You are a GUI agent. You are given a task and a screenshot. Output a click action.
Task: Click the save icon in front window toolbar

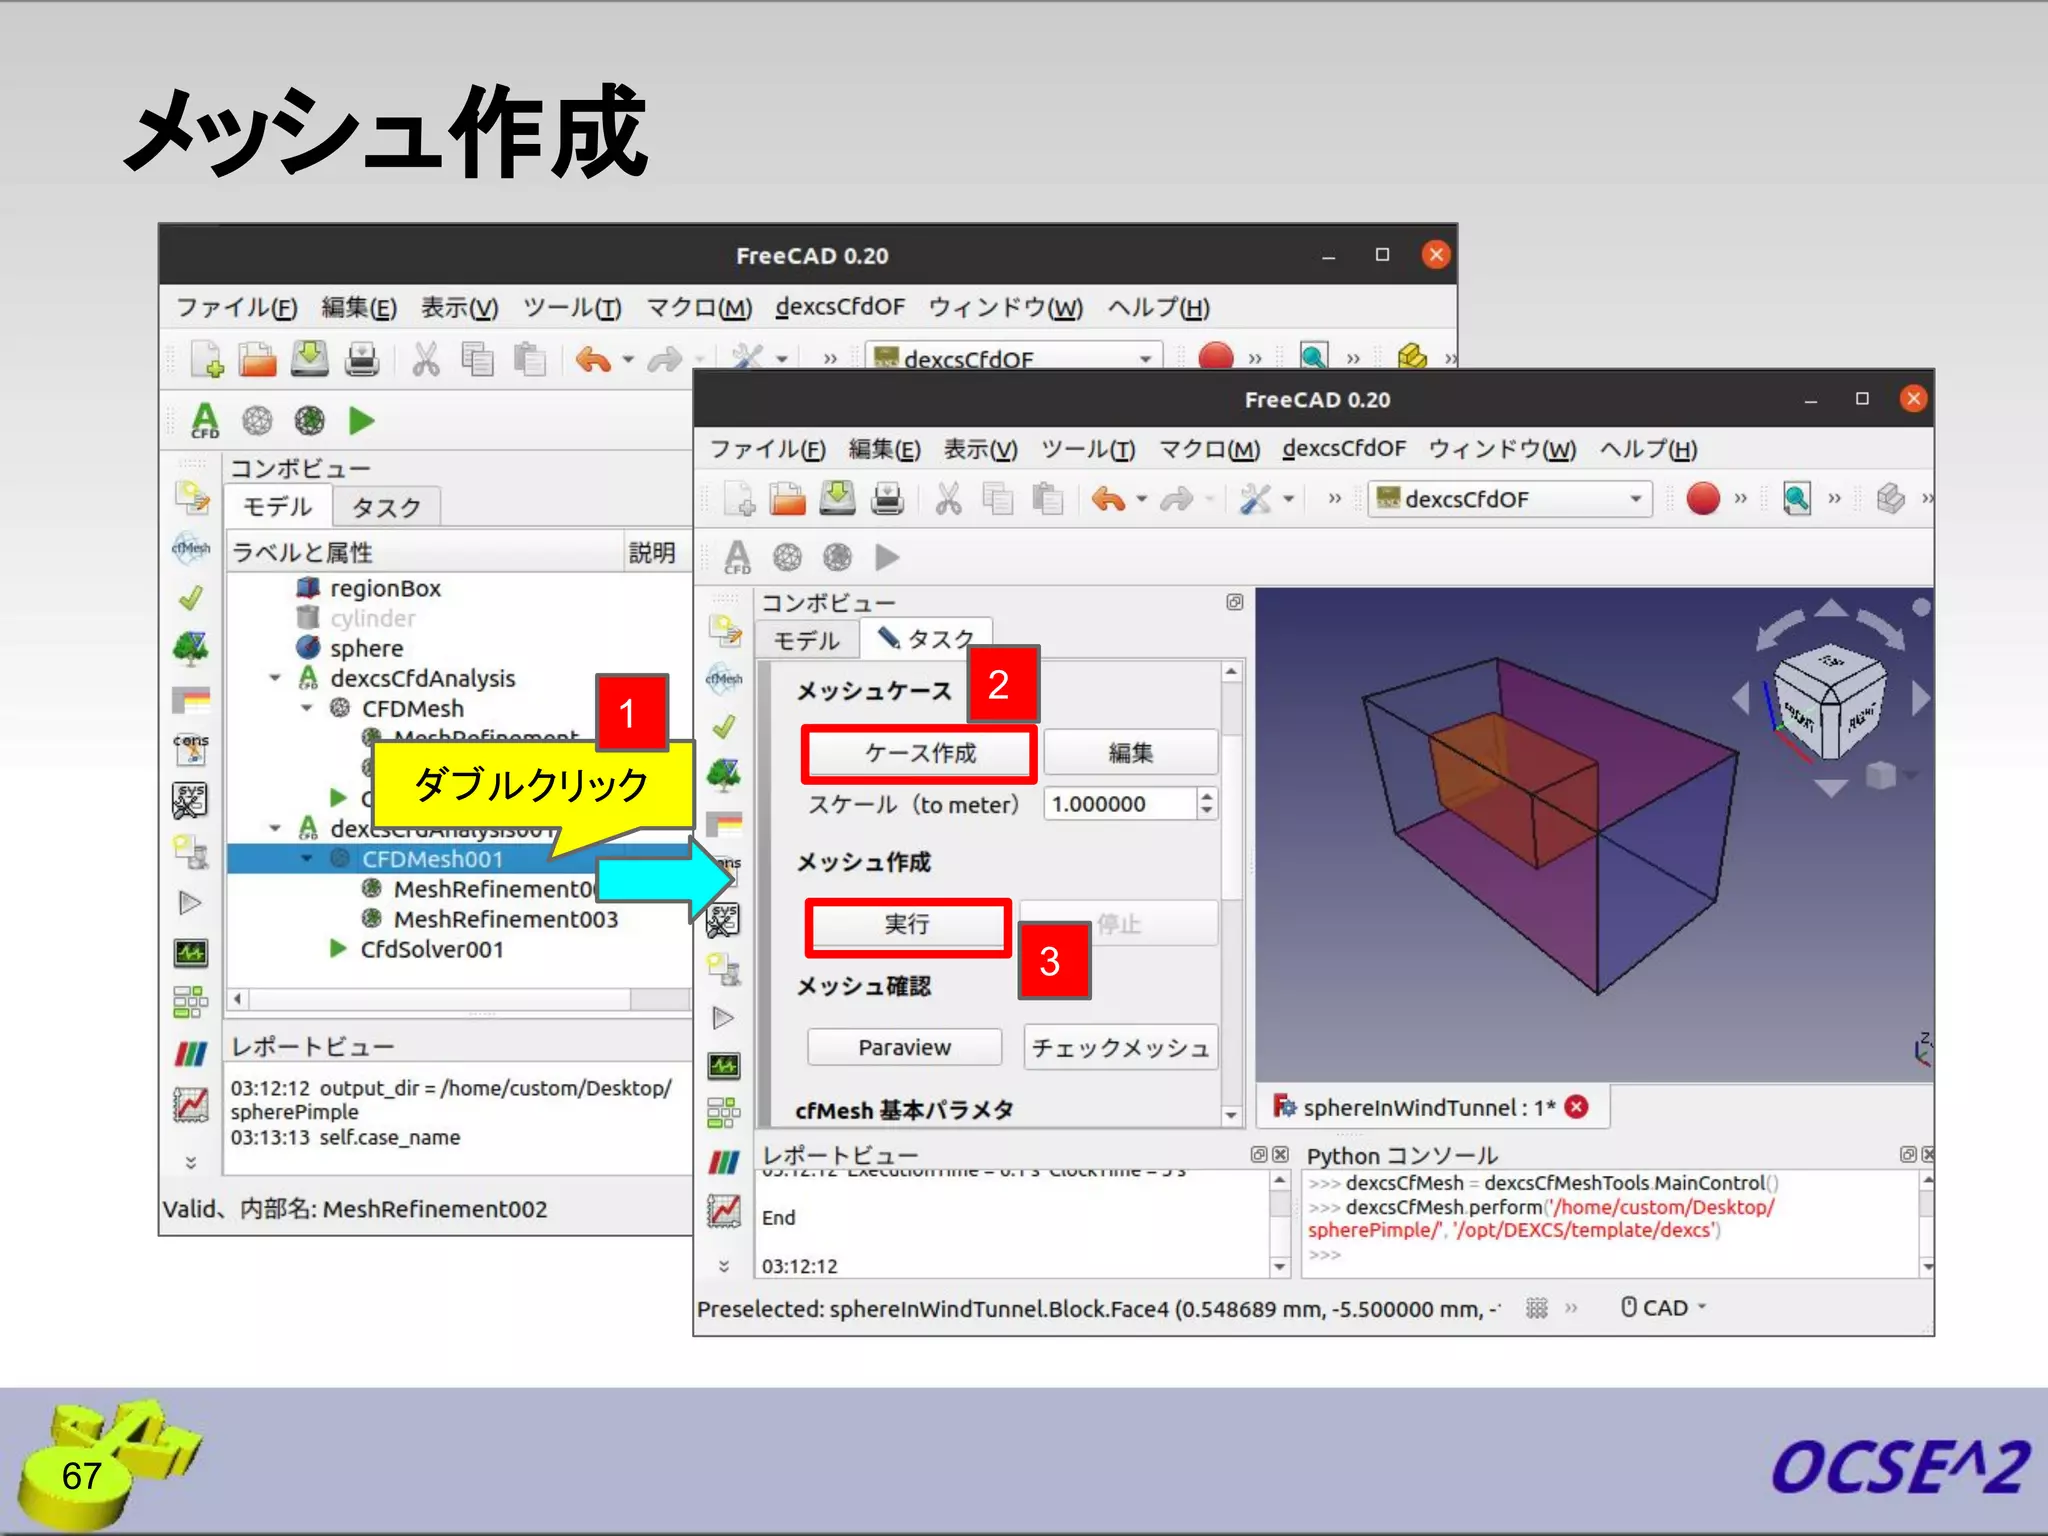point(838,497)
